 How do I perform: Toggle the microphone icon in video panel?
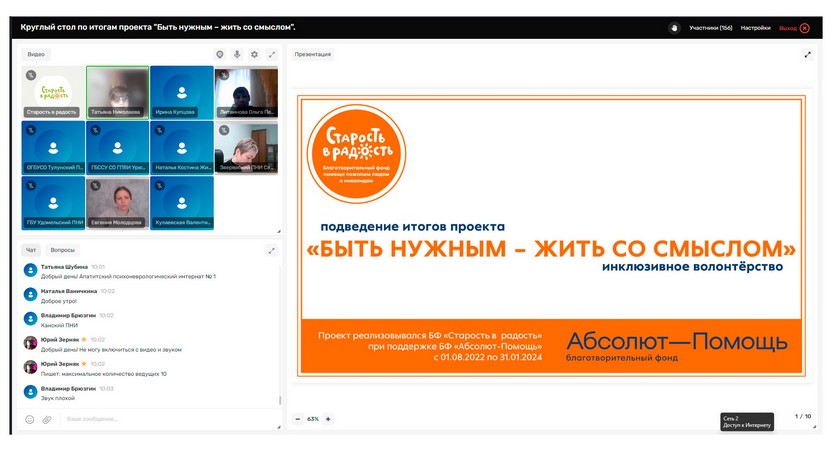(237, 54)
